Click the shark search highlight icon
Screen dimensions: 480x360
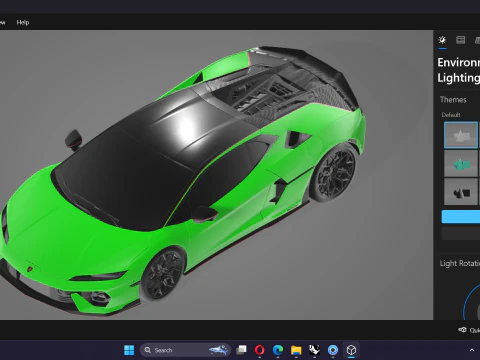coord(219,350)
